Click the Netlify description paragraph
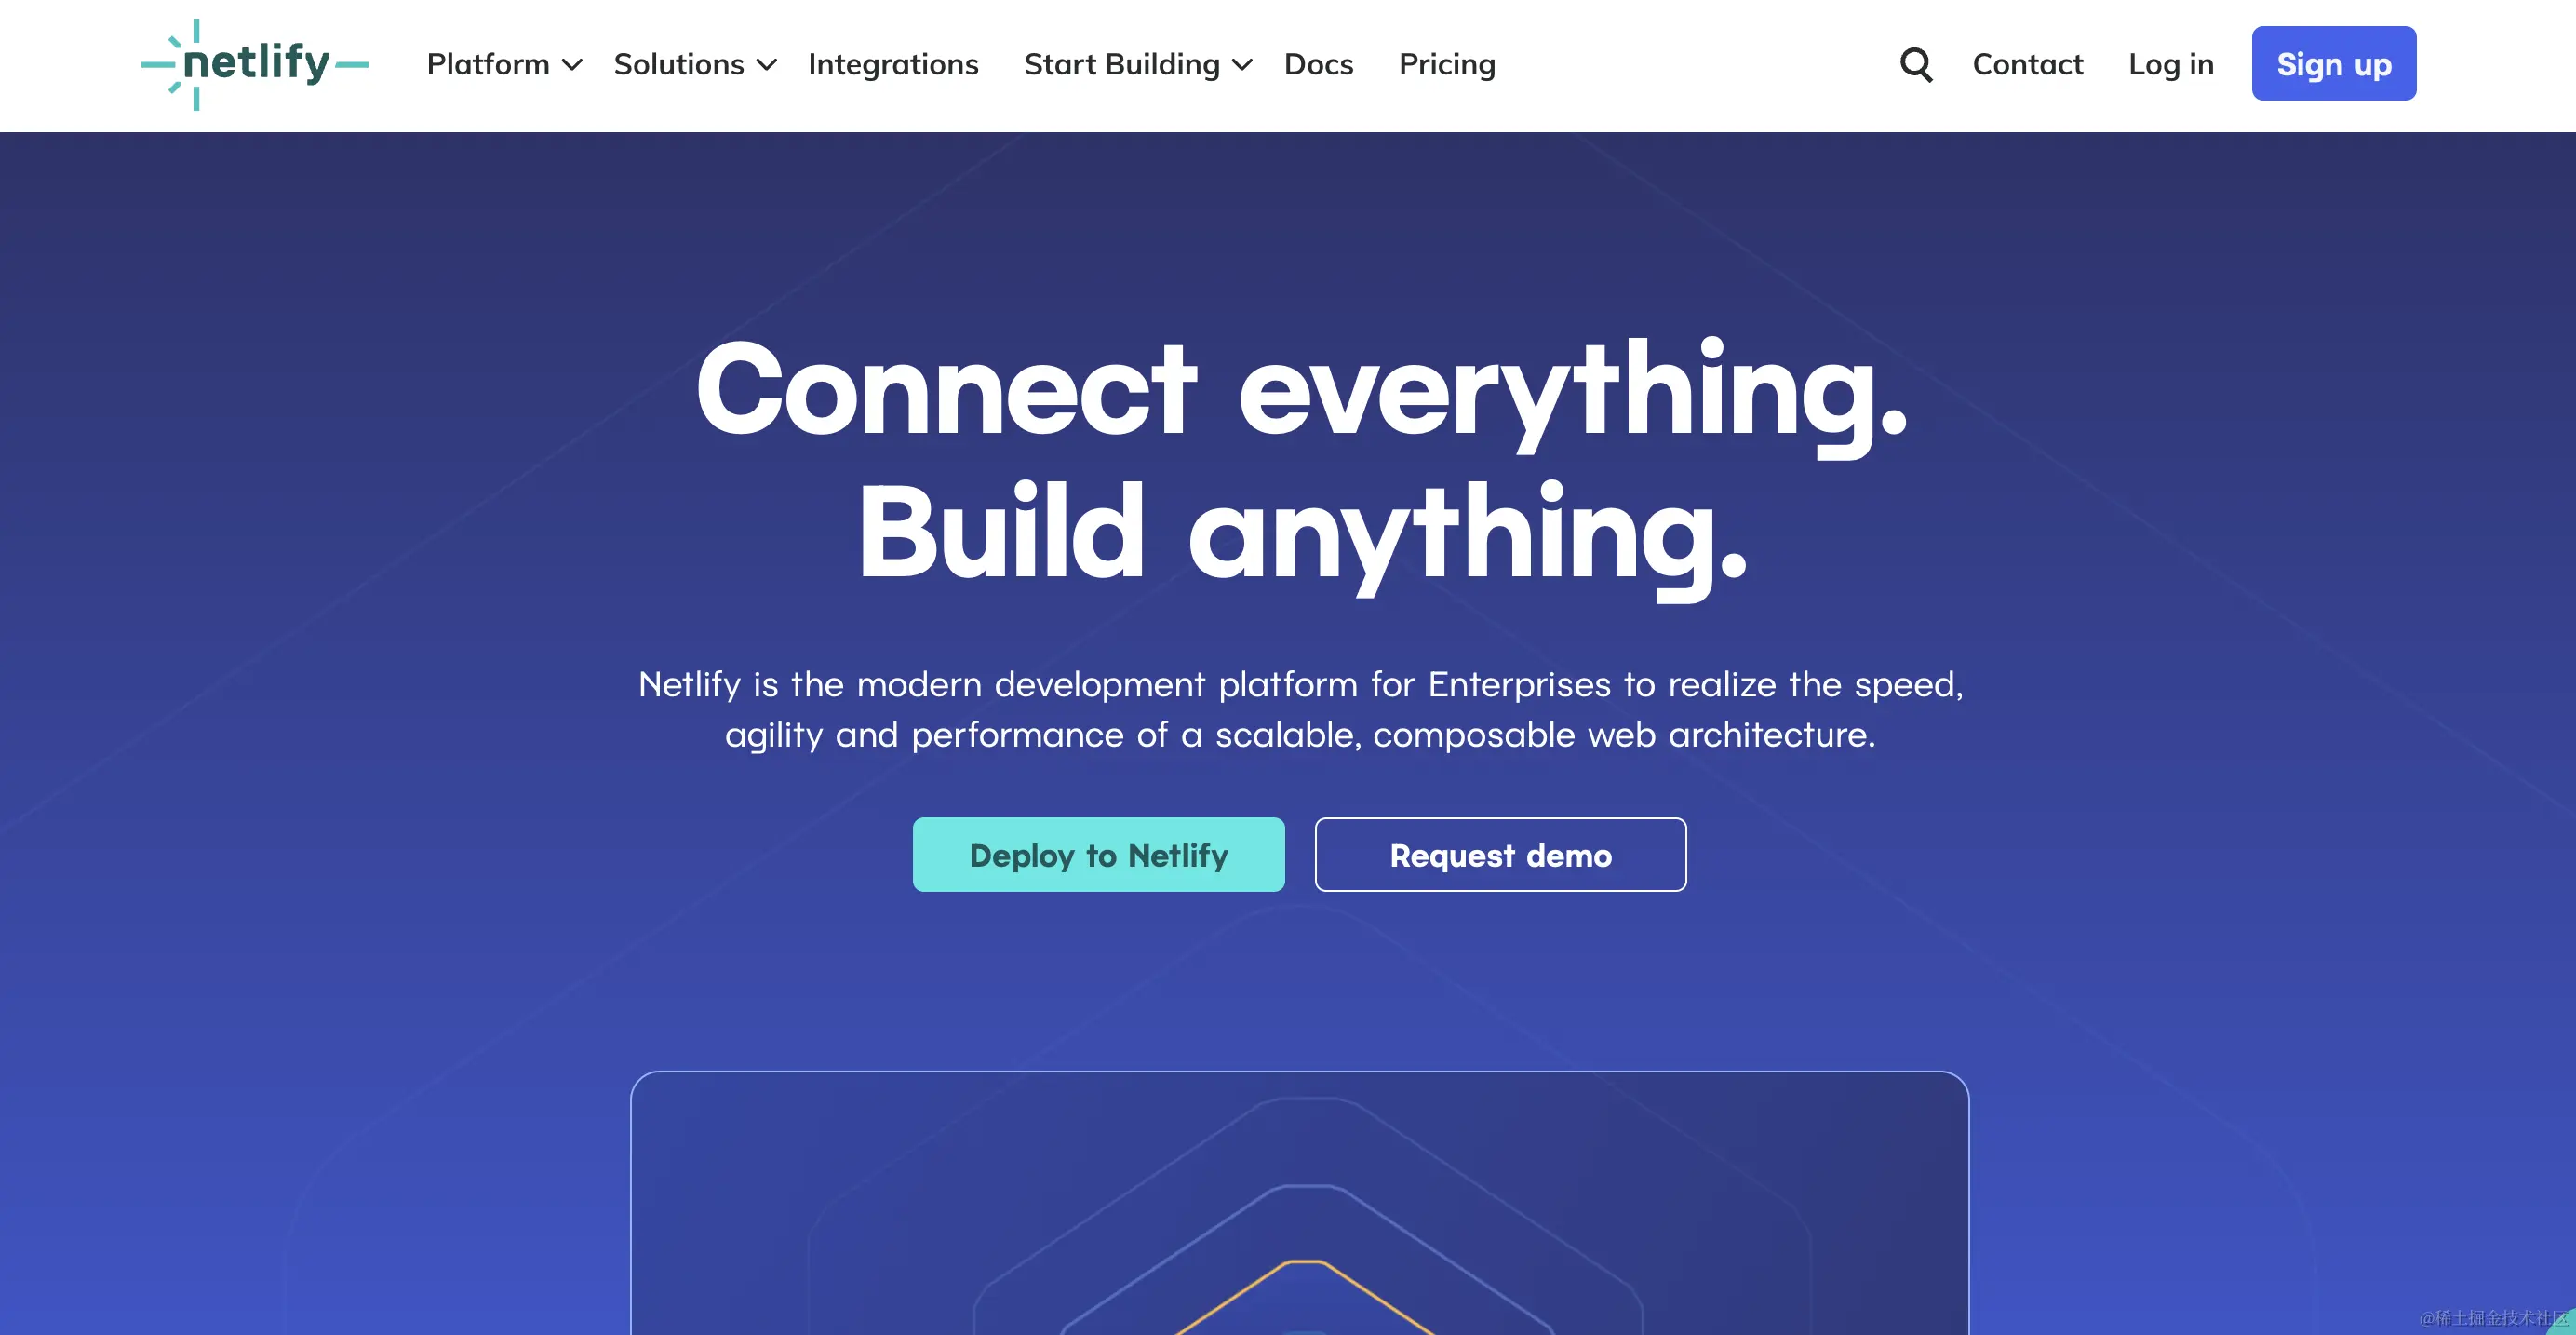 [x=1300, y=709]
